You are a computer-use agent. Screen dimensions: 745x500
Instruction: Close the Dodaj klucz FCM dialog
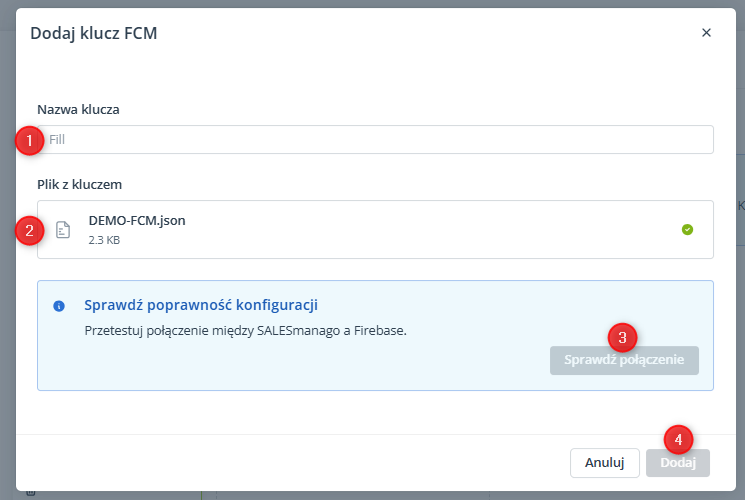pos(706,33)
